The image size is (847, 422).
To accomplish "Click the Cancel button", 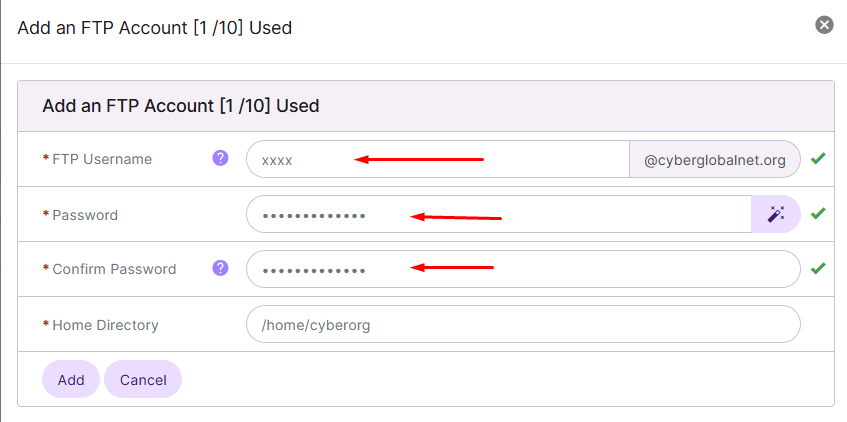I will tap(143, 379).
